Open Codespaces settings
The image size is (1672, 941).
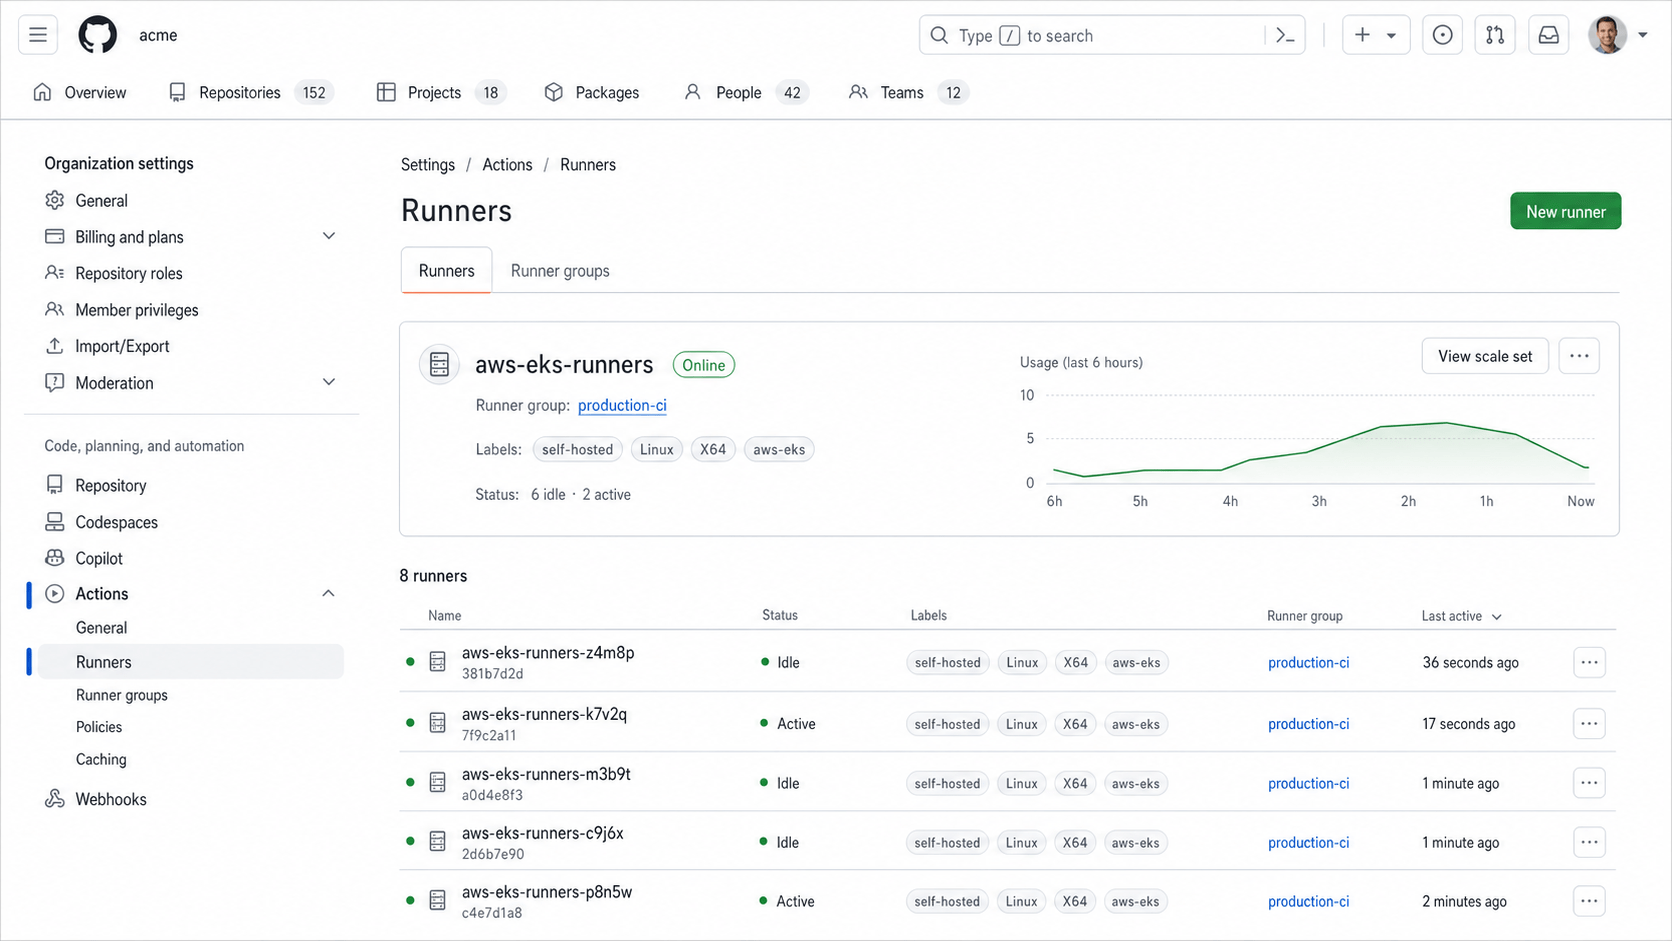click(116, 522)
